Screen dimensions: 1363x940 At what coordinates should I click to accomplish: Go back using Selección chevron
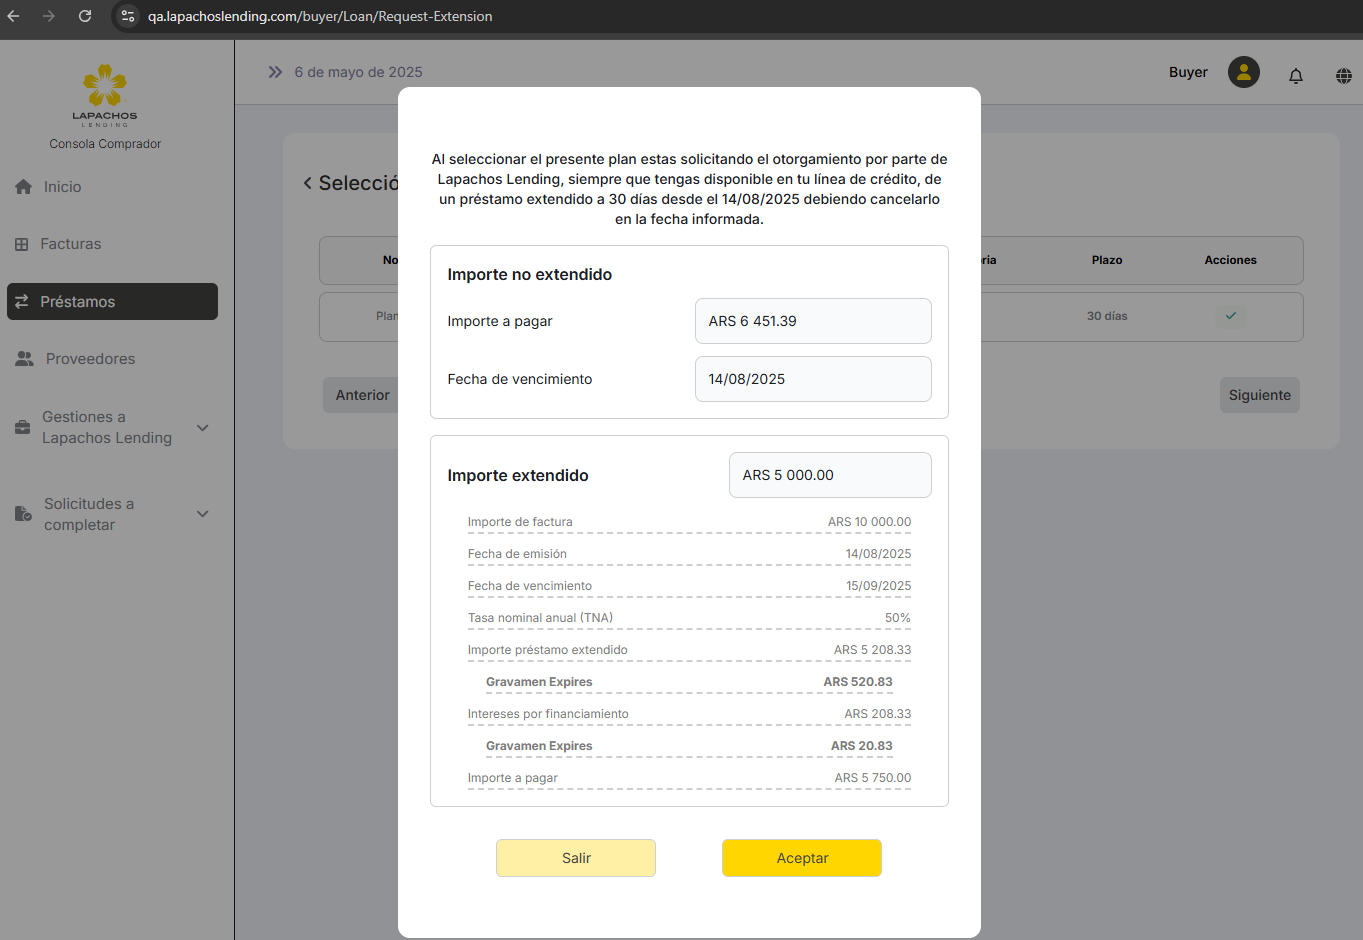(307, 183)
